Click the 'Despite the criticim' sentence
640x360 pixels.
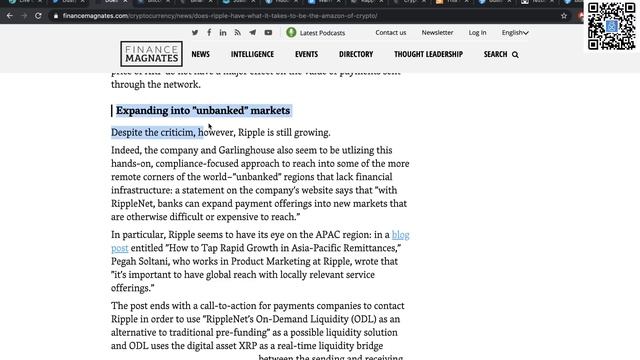pos(221,133)
